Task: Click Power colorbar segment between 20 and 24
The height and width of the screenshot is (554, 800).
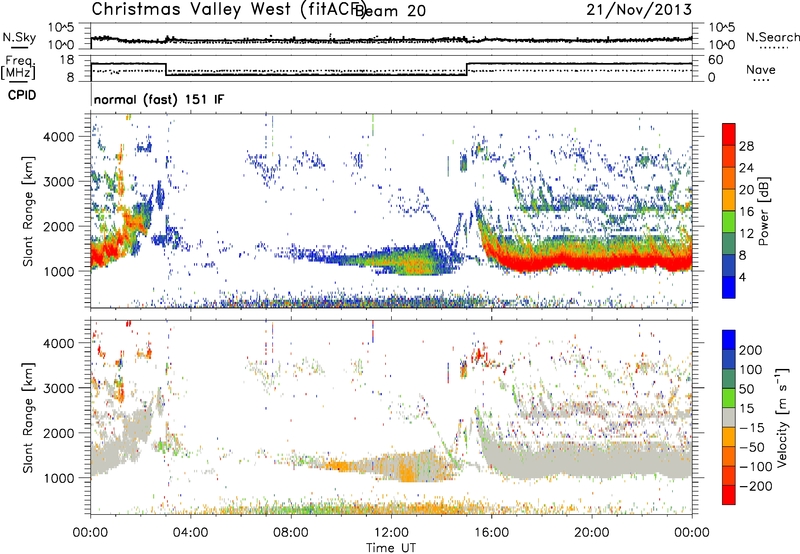Action: (729, 178)
